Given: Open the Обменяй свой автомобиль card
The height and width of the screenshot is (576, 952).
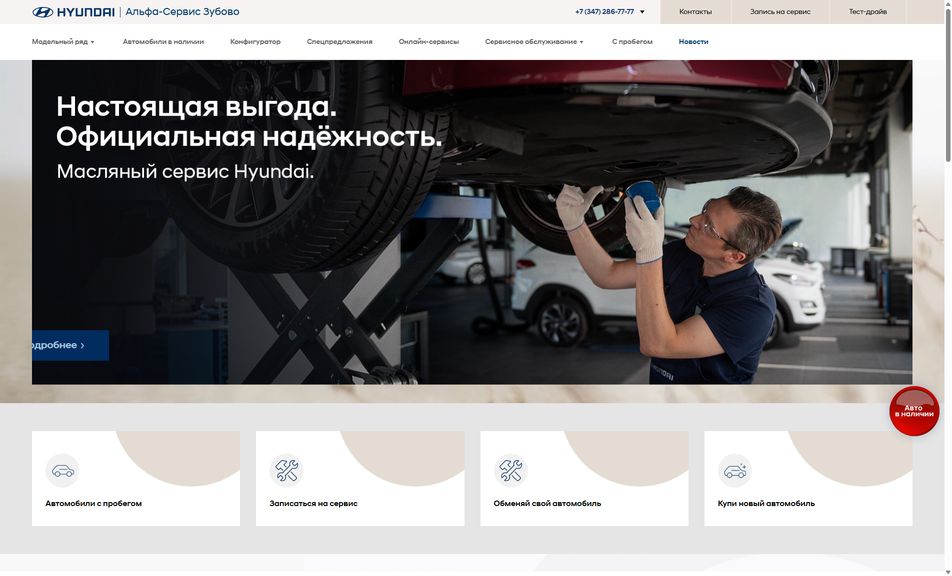Looking at the screenshot, I should tap(584, 478).
